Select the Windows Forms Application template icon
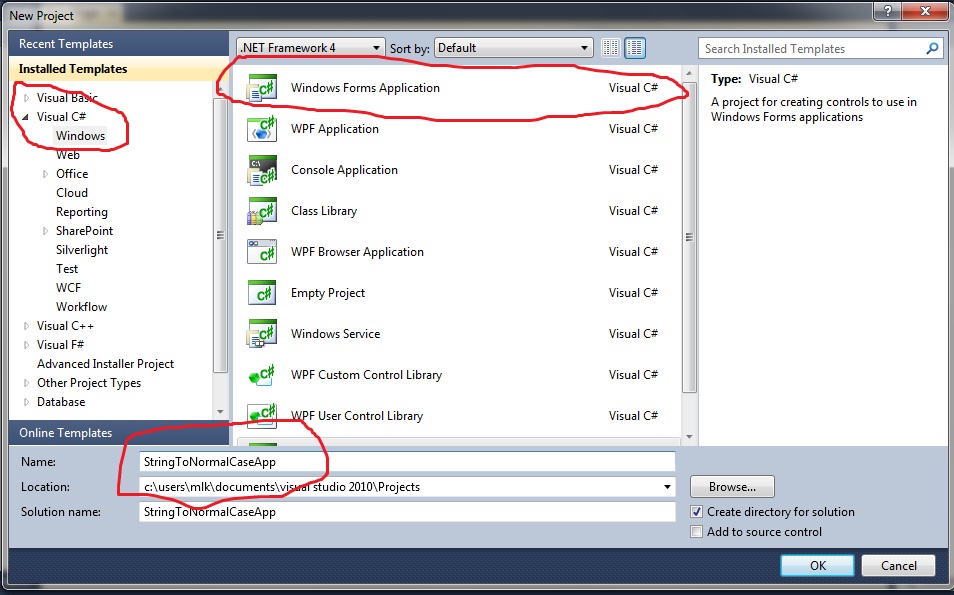Viewport: 954px width, 595px height. [x=262, y=88]
